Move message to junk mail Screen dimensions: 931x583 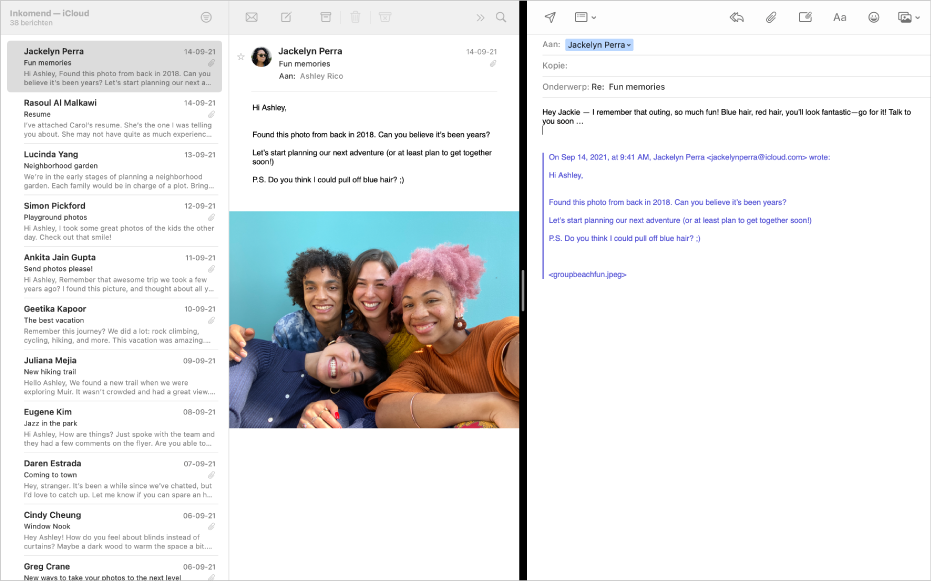(x=385, y=17)
